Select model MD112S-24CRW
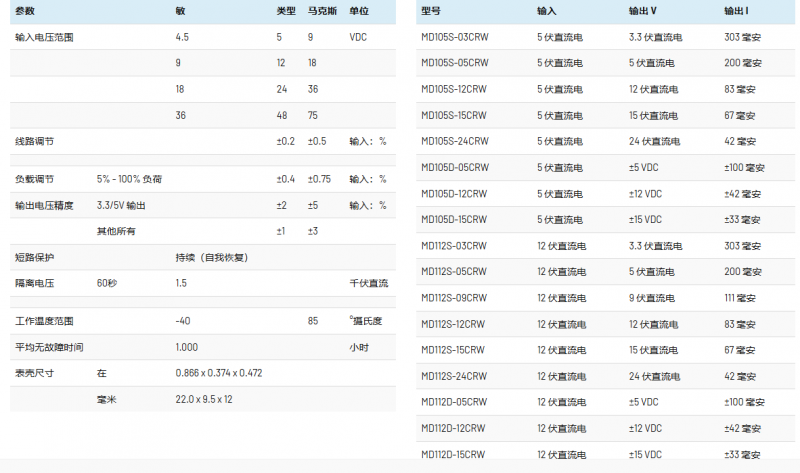 454,377
